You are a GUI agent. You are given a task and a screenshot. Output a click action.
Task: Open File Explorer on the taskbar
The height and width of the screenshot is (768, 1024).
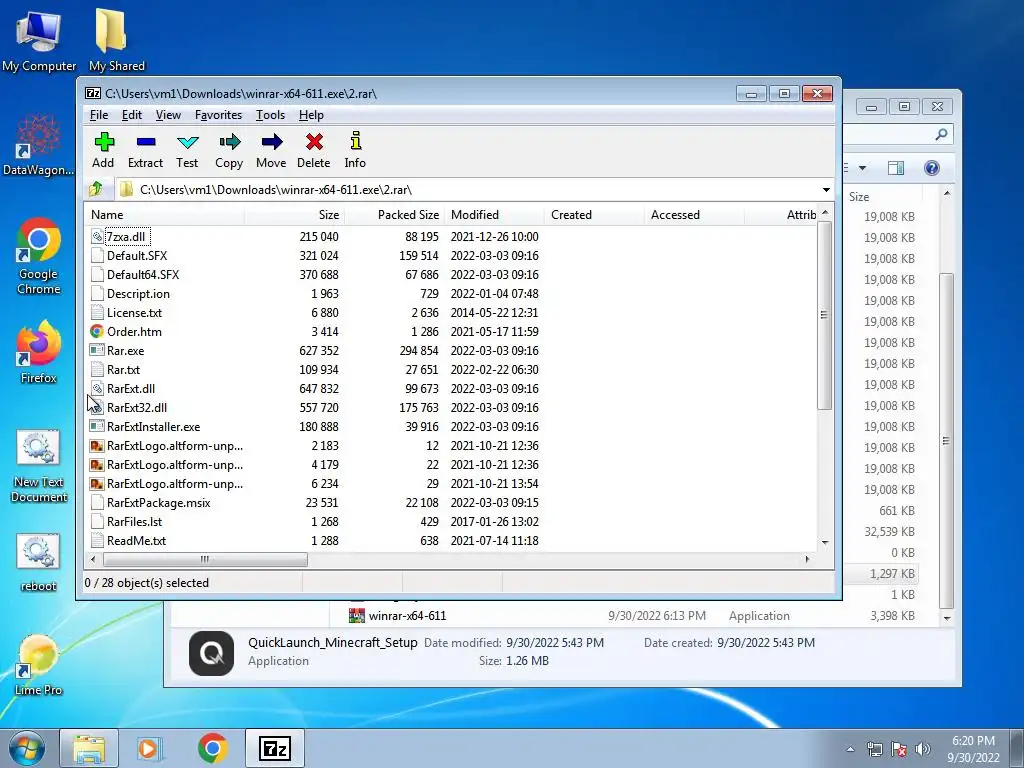pos(89,748)
